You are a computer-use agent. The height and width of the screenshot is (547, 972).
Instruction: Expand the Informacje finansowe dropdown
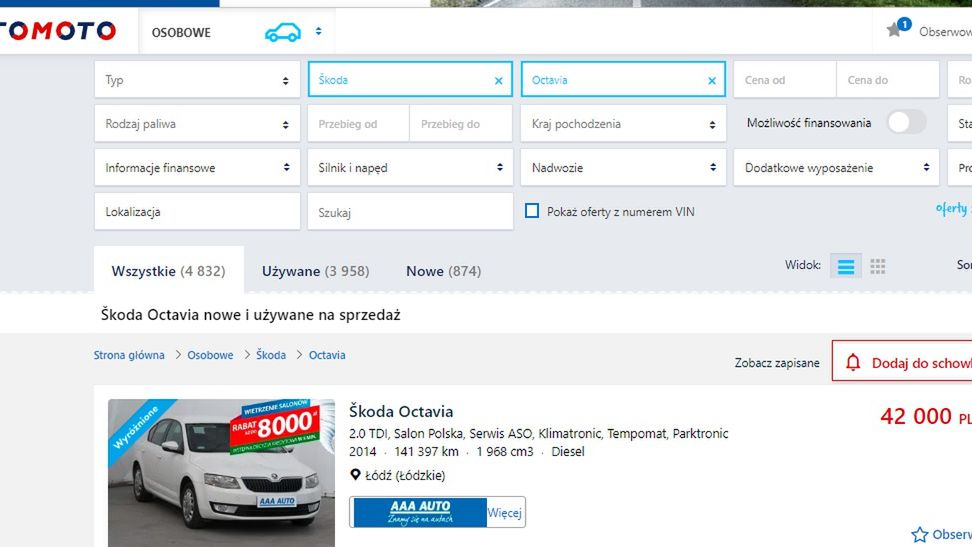(197, 167)
